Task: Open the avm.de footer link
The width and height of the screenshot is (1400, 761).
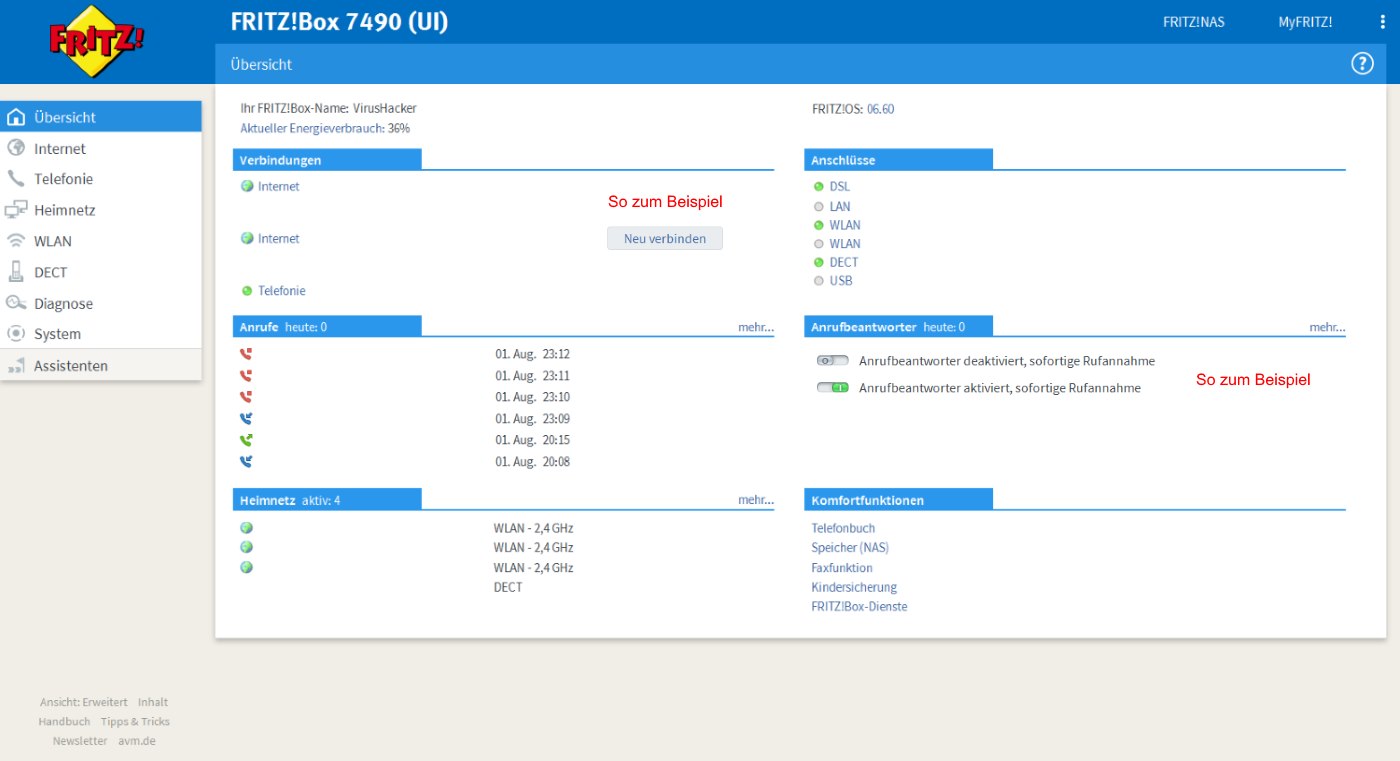Action: point(137,742)
